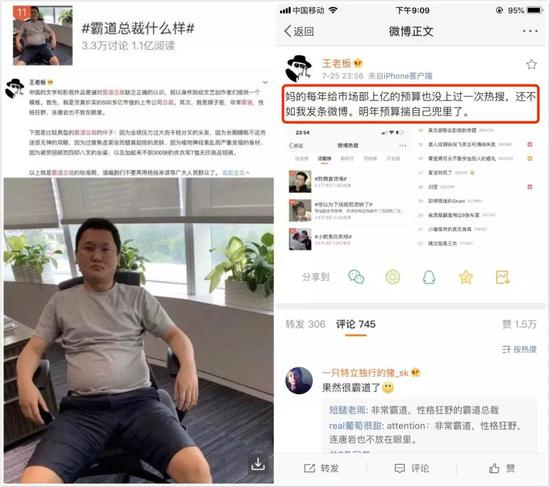Open 王老板 profile avatar in the post header
Image resolution: width=550 pixels, height=487 pixels.
click(299, 68)
